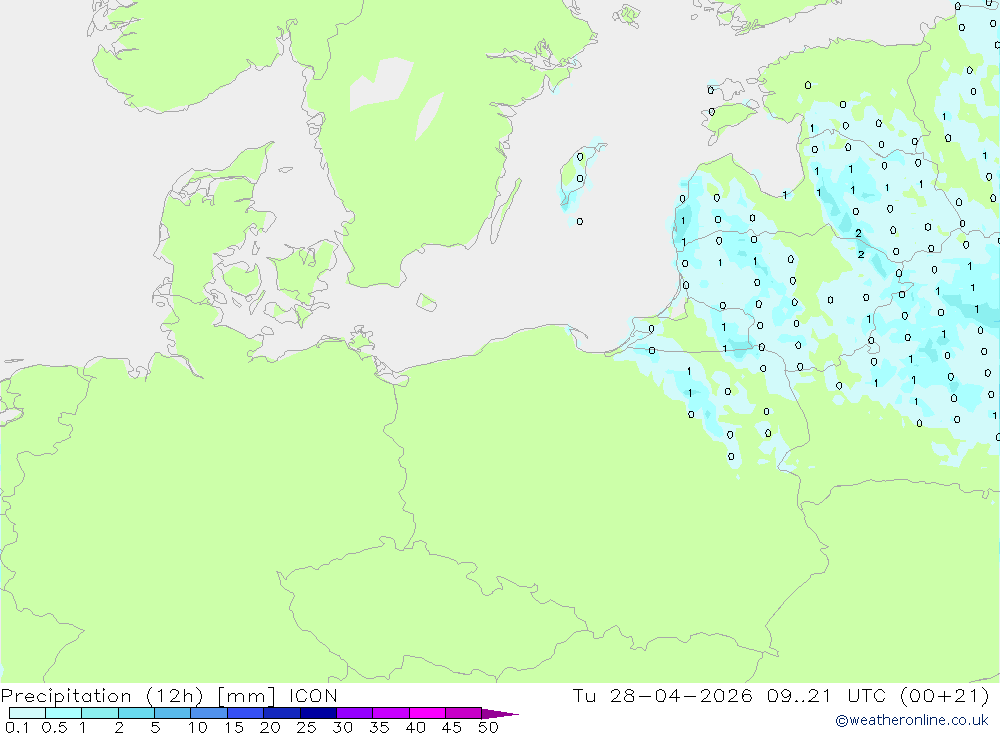The image size is (1000, 733).
Task: Click the 25–30 mm navy legend swatch
Action: pyautogui.click(x=318, y=713)
